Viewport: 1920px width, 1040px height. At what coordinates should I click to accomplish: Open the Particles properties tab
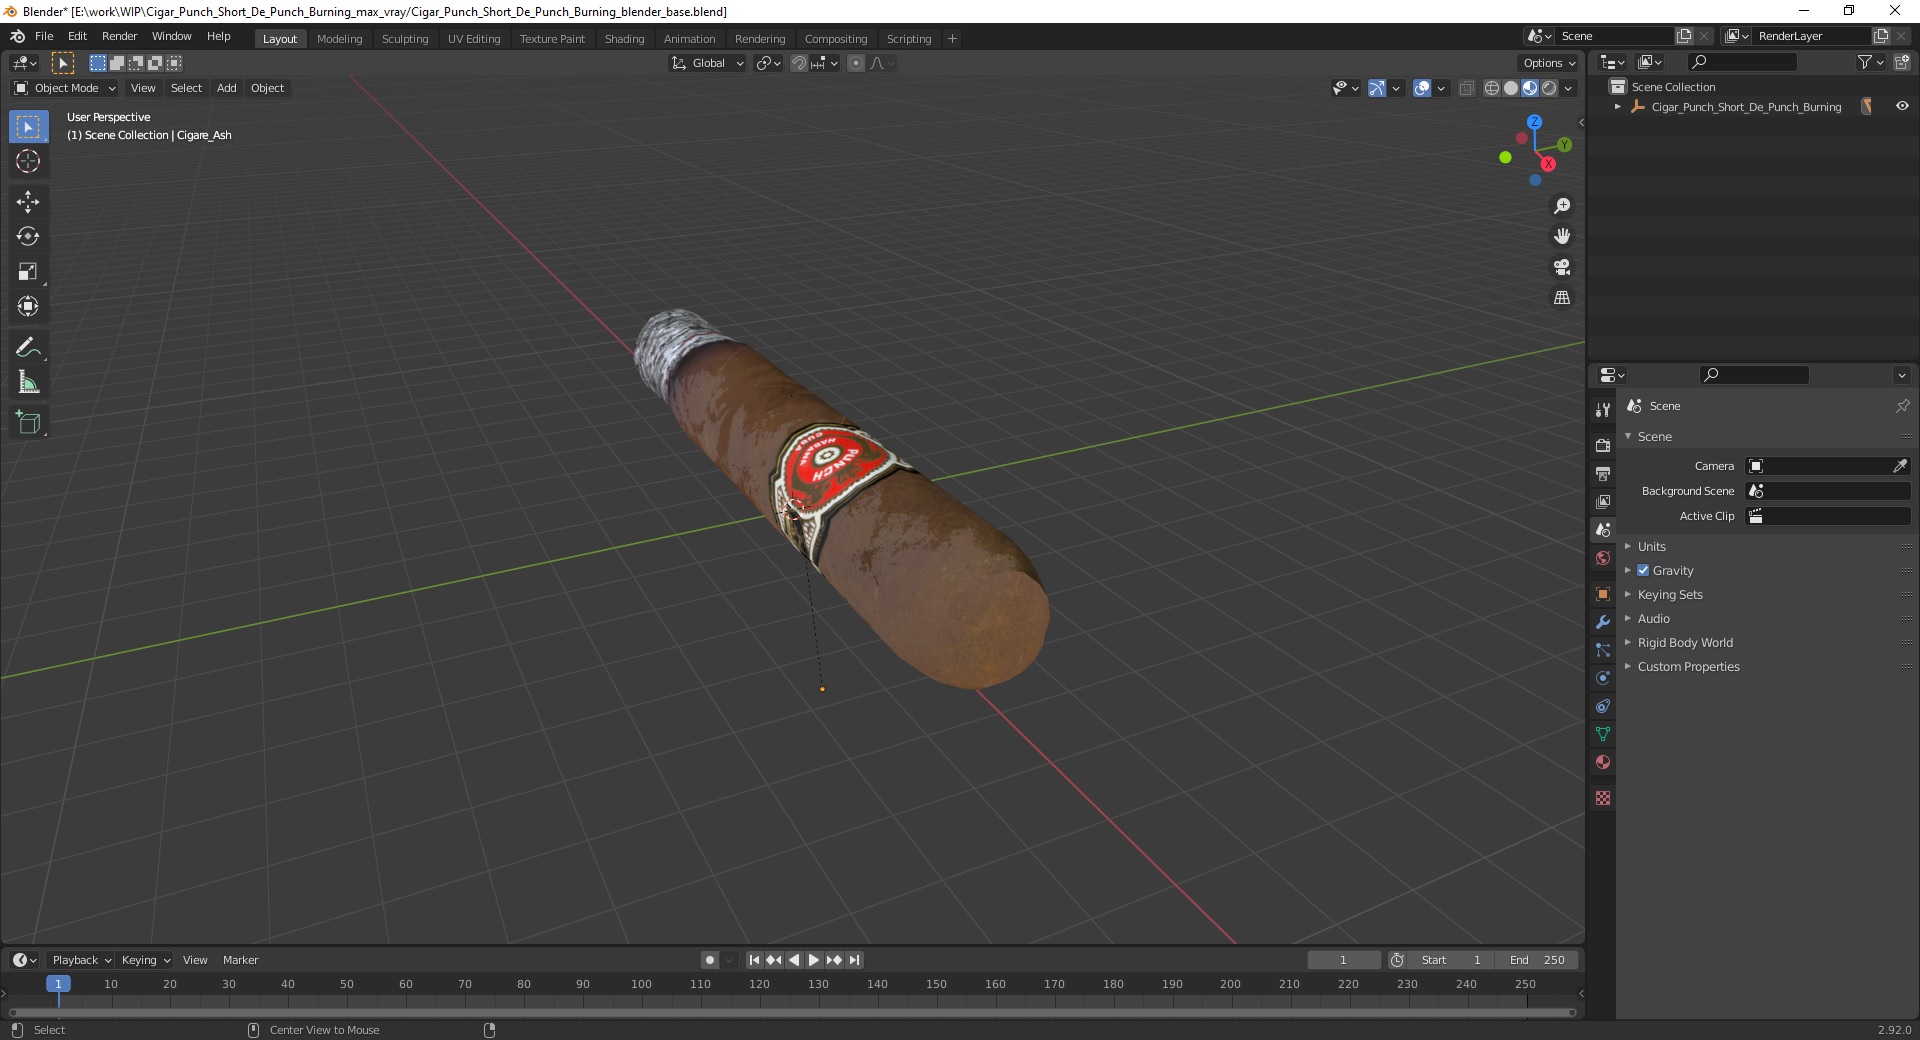(1603, 650)
